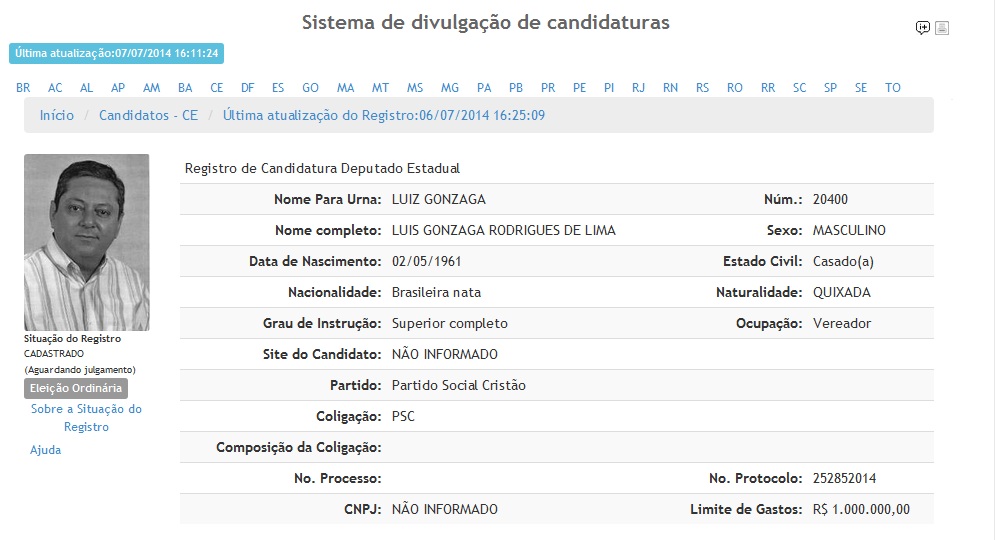Screen dimensions: 995x540
Task: Select the SP state link
Action: (x=830, y=88)
